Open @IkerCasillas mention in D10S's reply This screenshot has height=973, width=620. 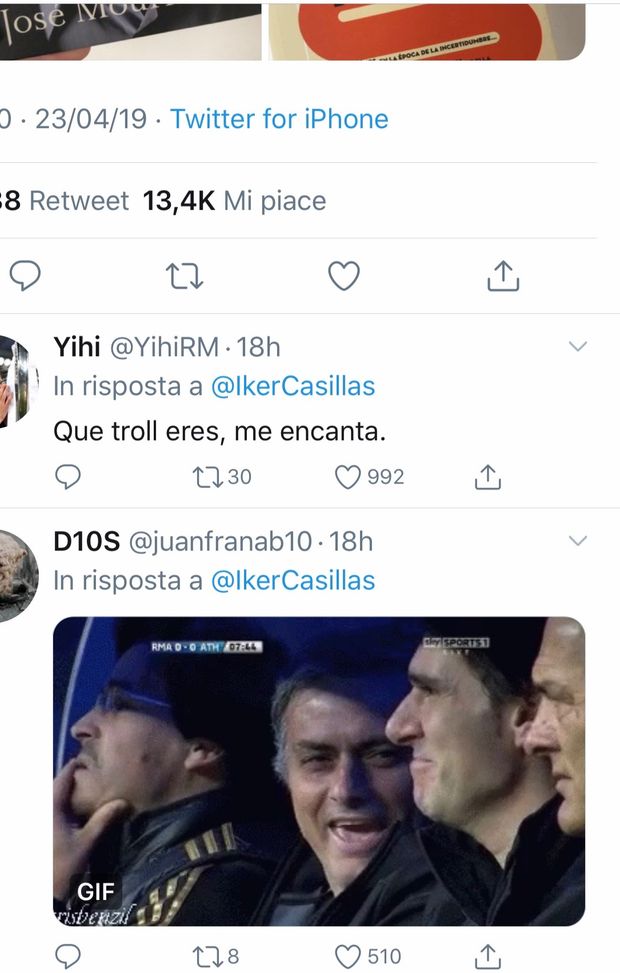293,580
